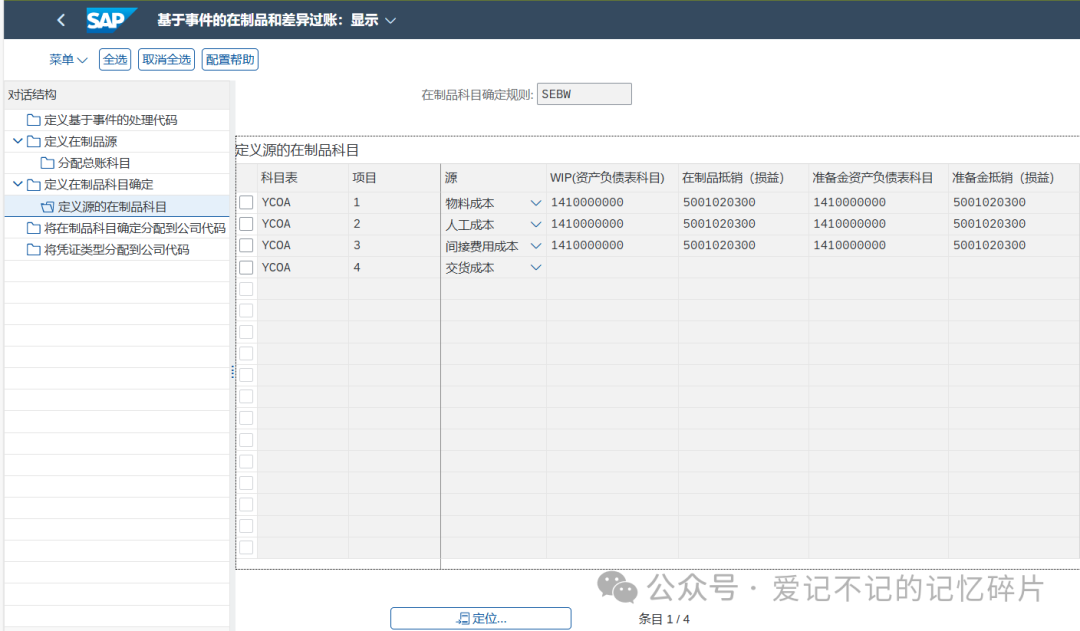Select 定义源的在制品科目 tree item

point(112,207)
